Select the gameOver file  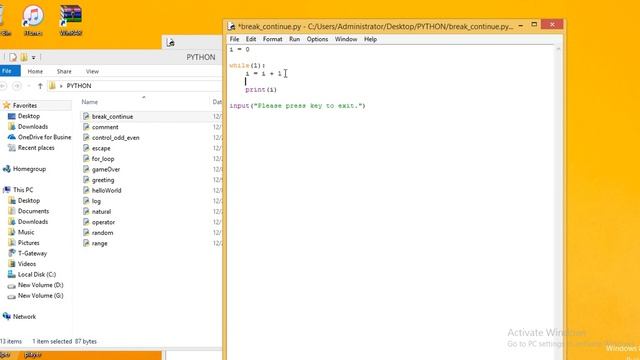106,169
